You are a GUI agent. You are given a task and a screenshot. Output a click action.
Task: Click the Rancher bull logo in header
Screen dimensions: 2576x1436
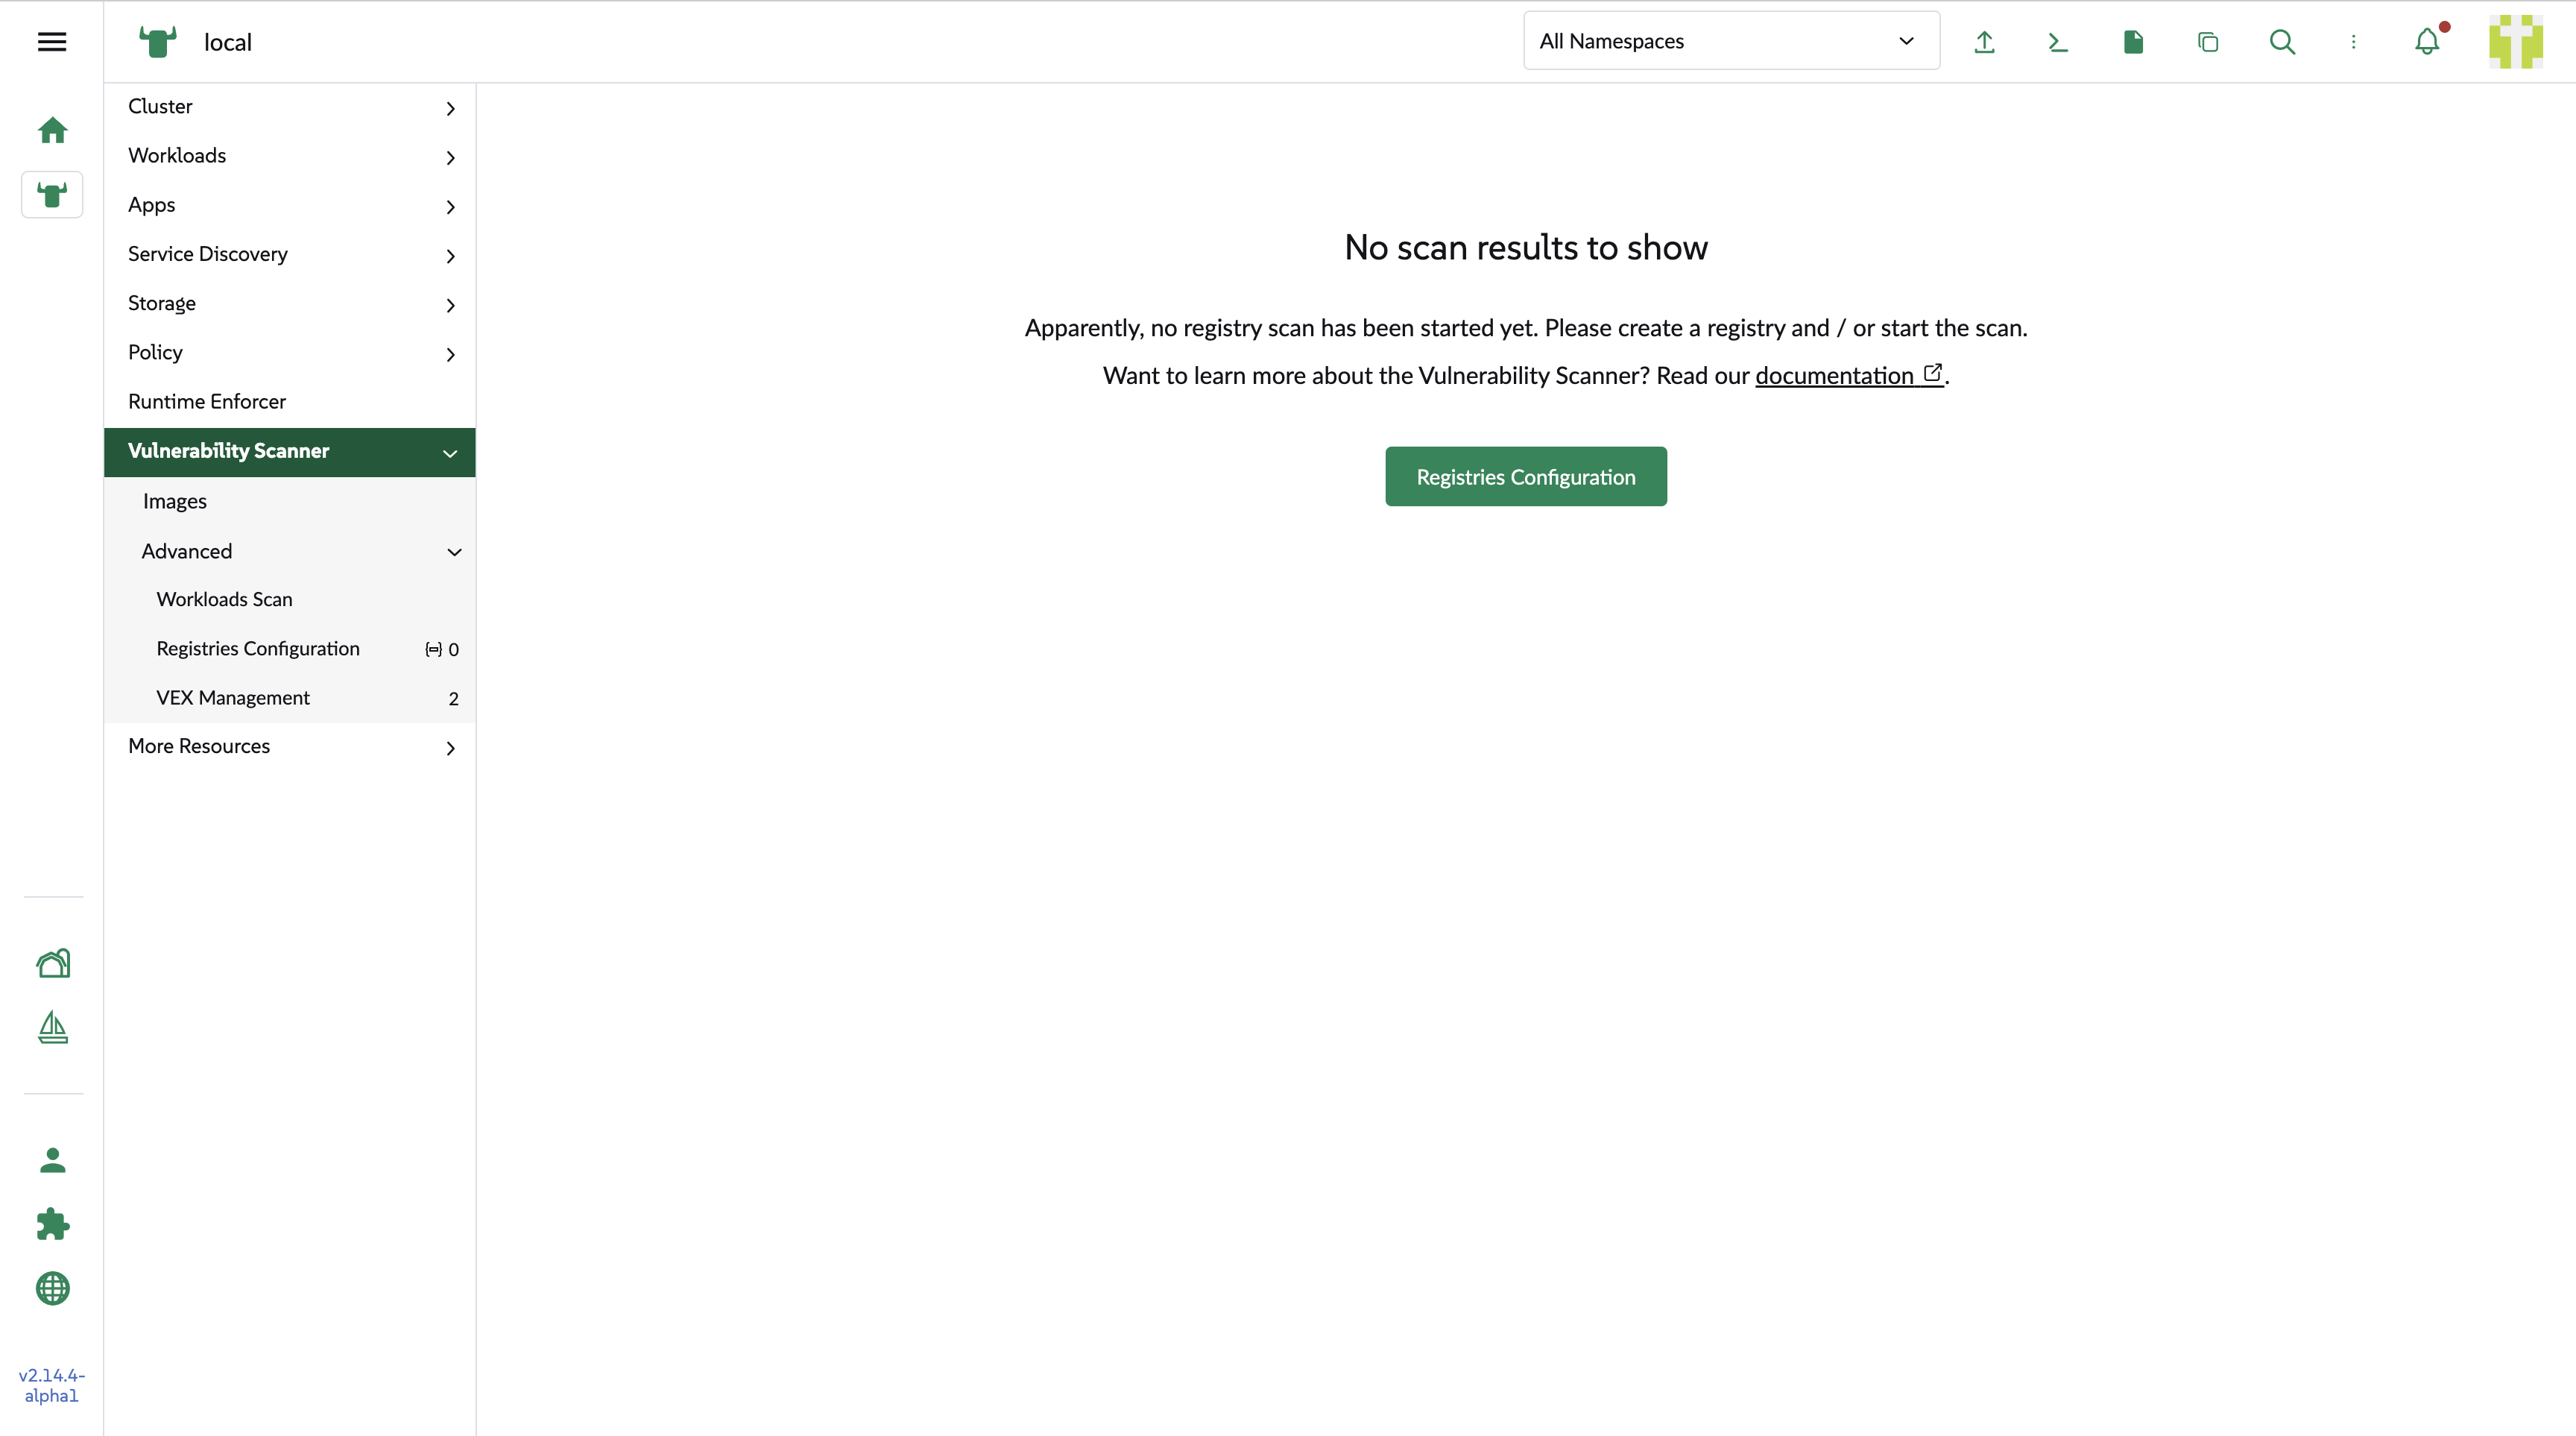click(158, 42)
